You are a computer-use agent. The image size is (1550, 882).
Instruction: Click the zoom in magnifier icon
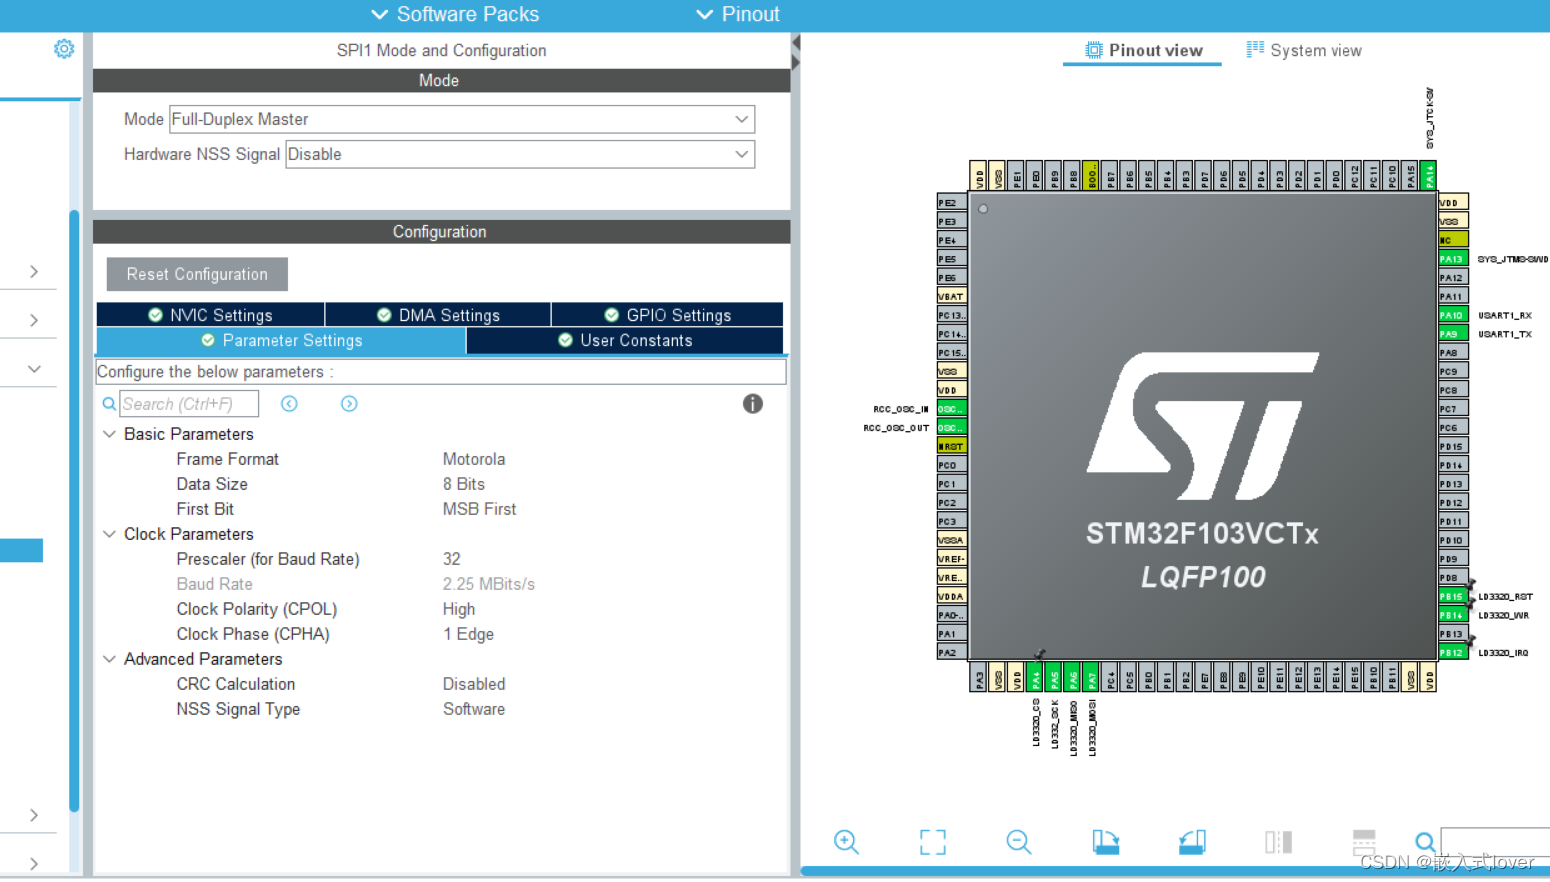846,842
